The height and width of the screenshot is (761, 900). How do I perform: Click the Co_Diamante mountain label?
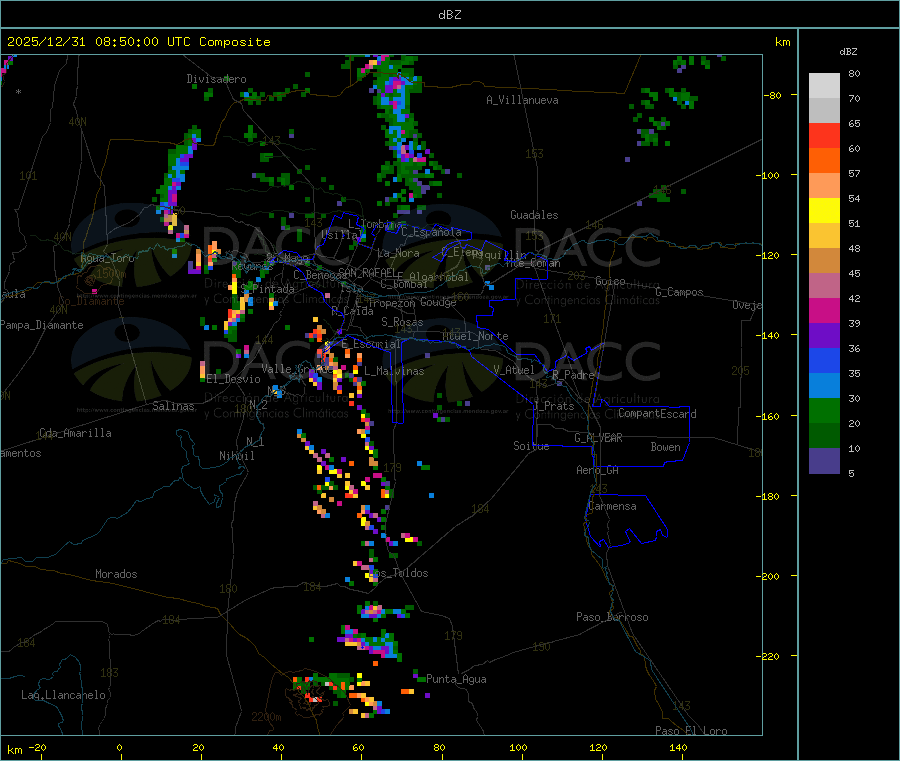[x=91, y=301]
